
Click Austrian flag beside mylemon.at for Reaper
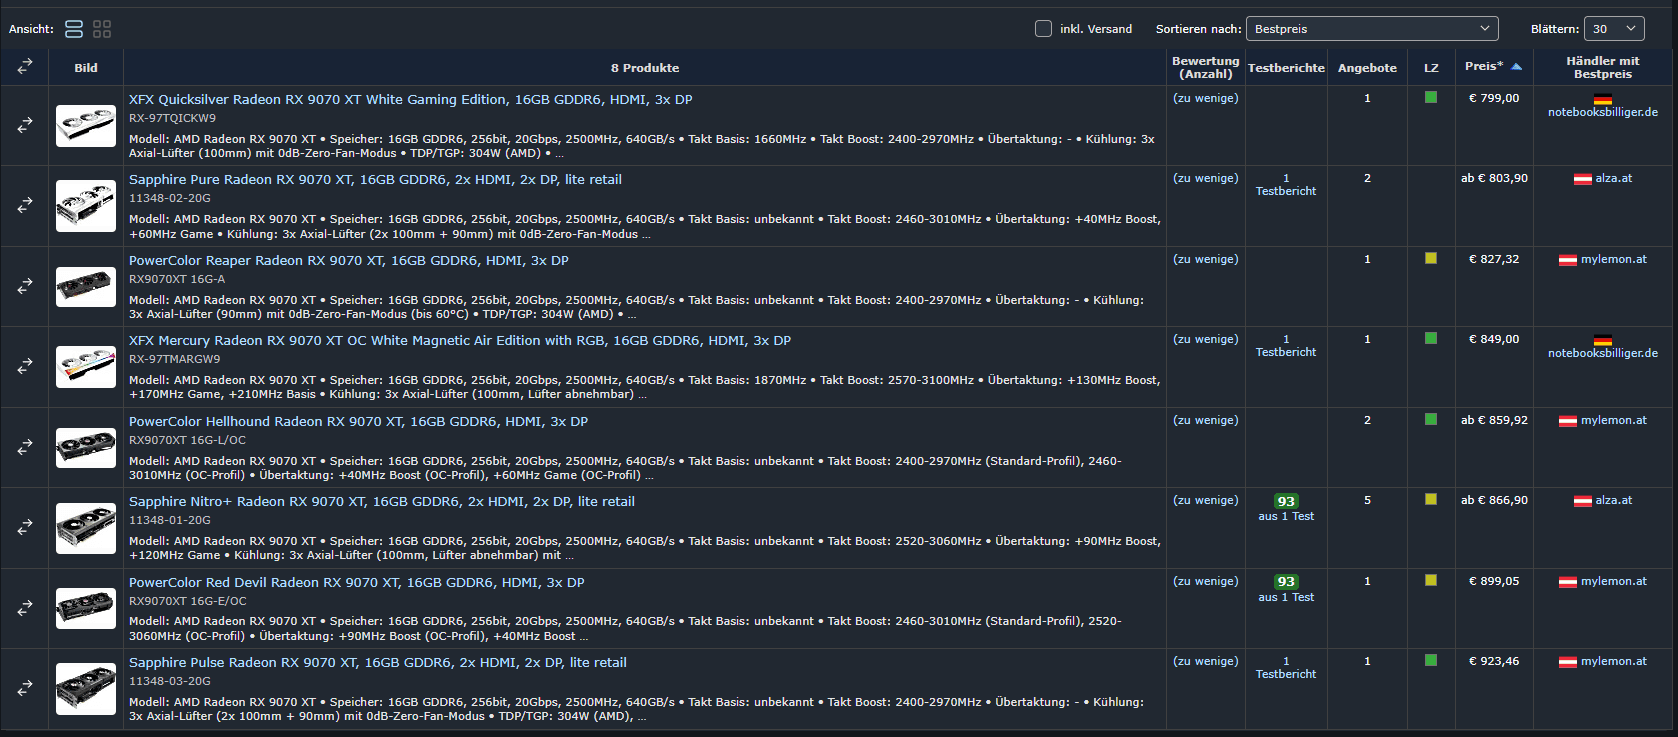point(1568,260)
